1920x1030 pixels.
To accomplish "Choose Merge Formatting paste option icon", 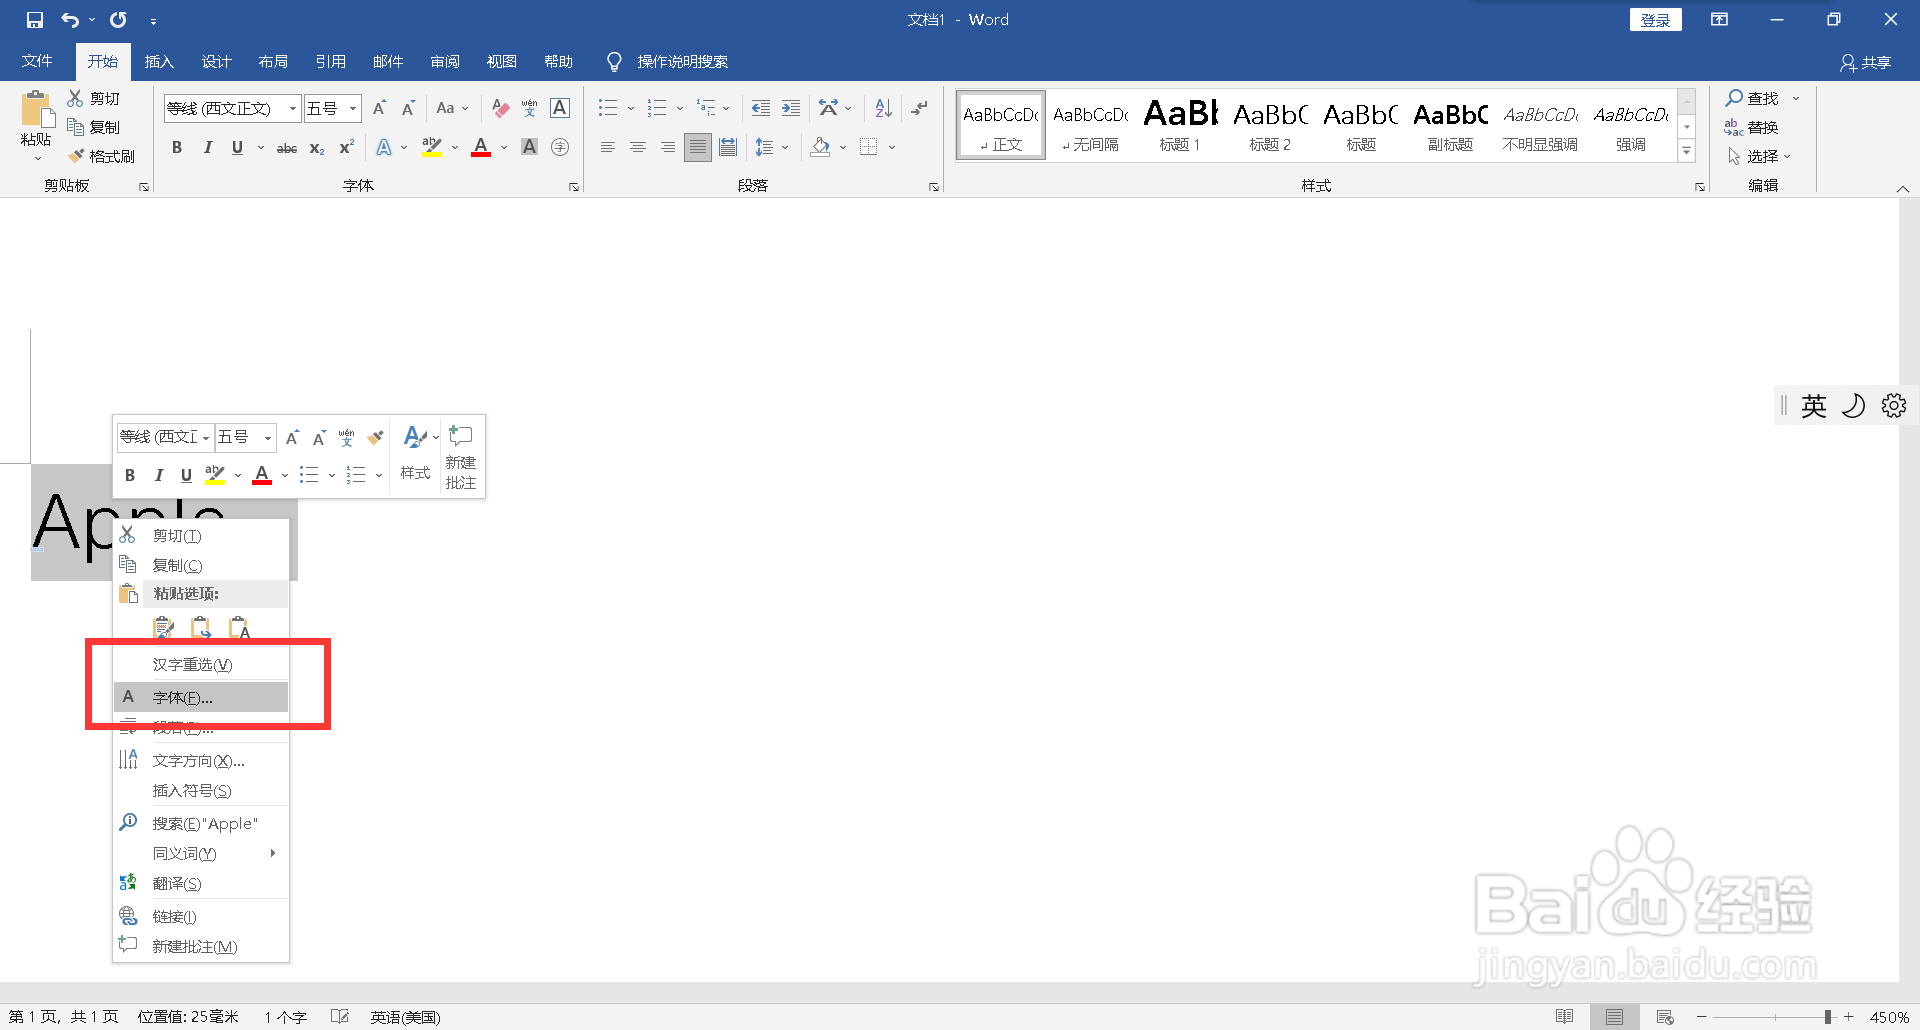I will (201, 628).
